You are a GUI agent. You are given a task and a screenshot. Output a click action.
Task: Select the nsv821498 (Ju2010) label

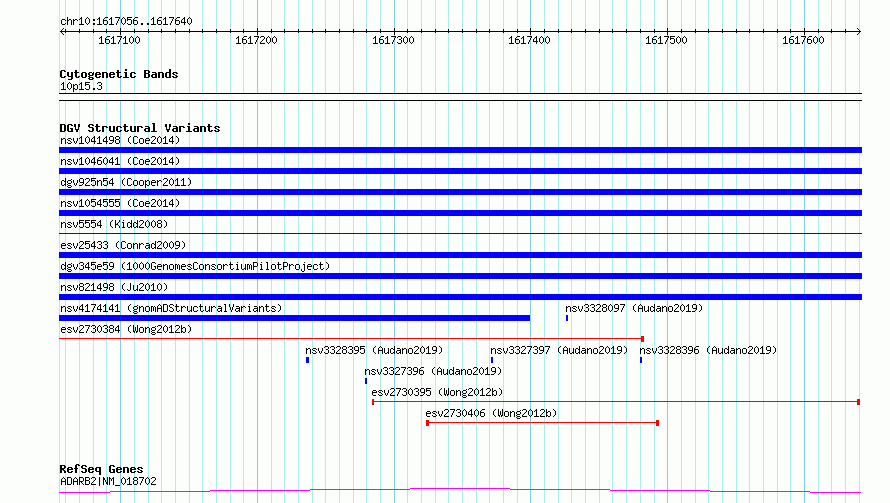click(114, 287)
